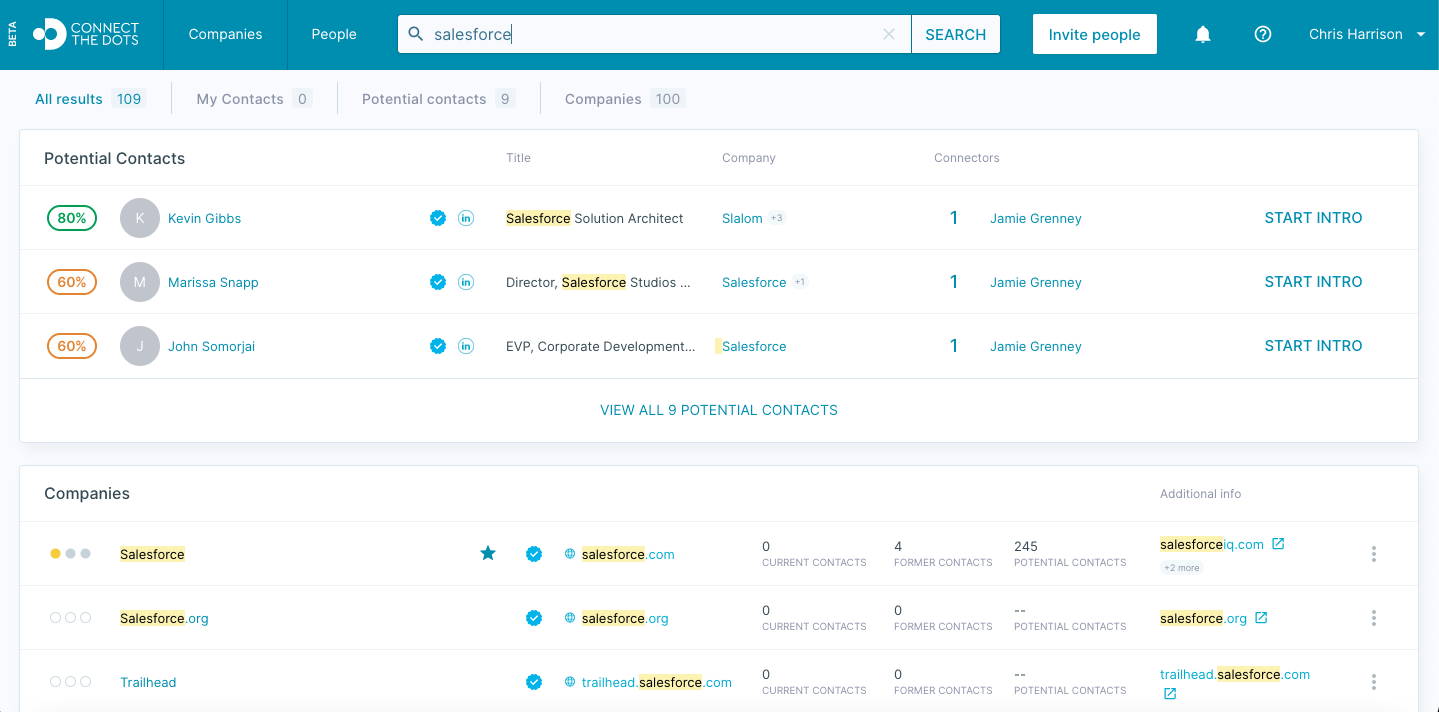The width and height of the screenshot is (1439, 712).
Task: Click Trailhead verified badge
Action: 534,682
